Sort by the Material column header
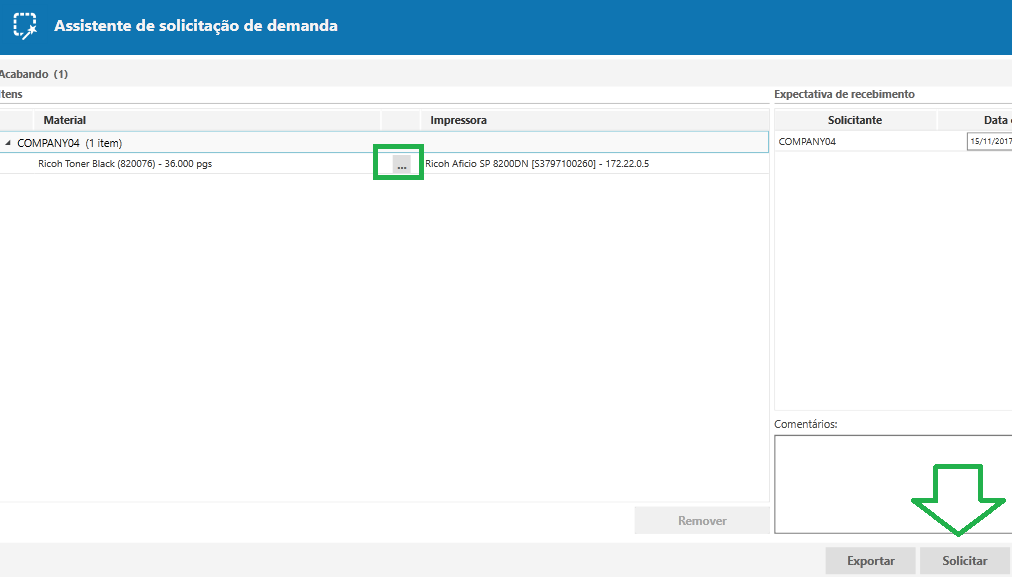The image size is (1012, 577). tap(65, 120)
